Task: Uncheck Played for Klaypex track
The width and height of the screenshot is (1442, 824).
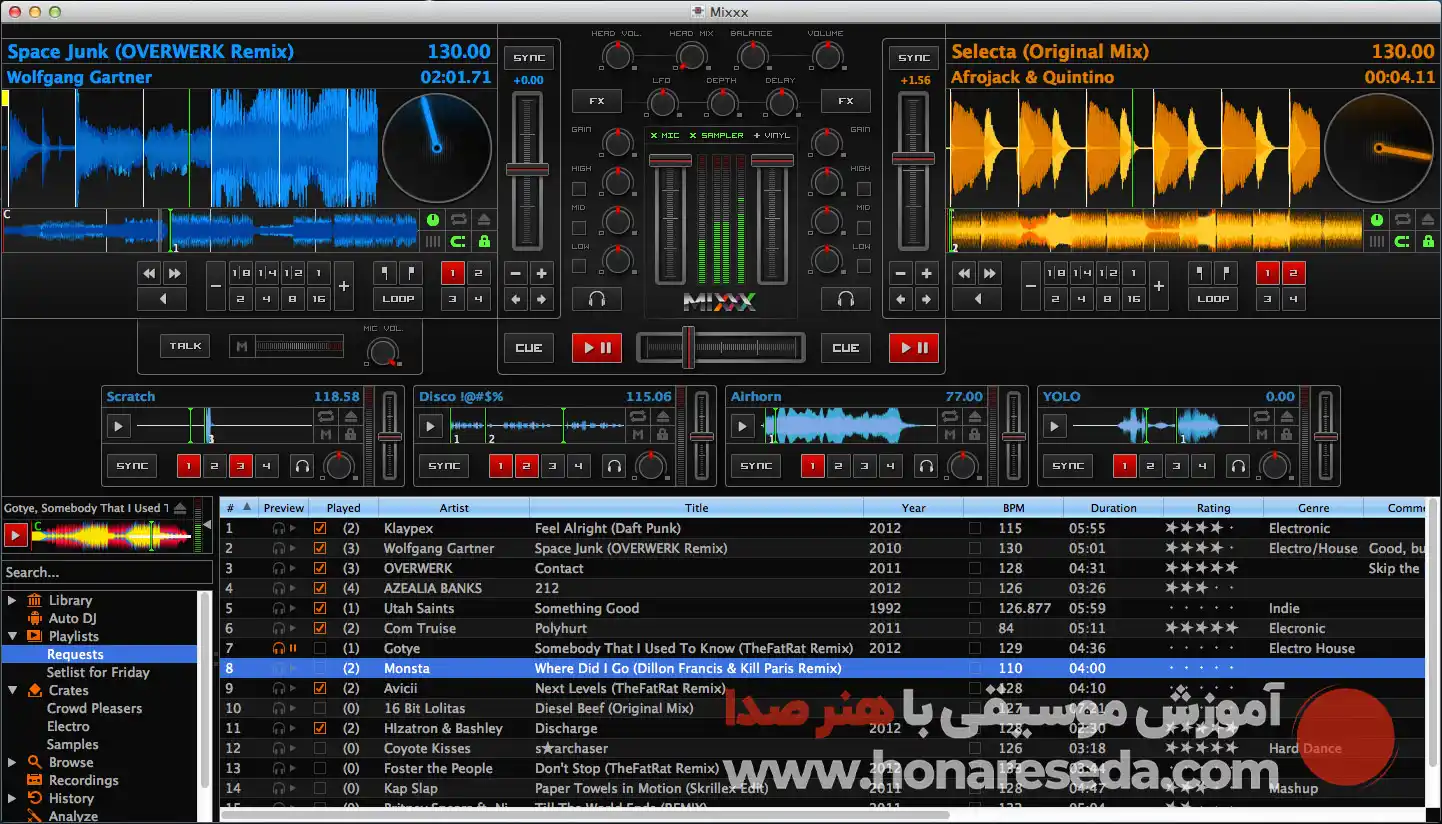Action: tap(320, 528)
